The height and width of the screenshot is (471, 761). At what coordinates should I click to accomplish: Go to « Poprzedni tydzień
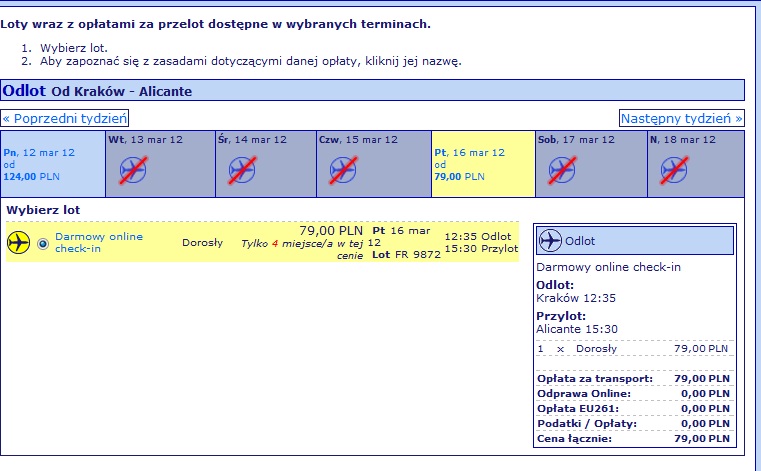[65, 118]
